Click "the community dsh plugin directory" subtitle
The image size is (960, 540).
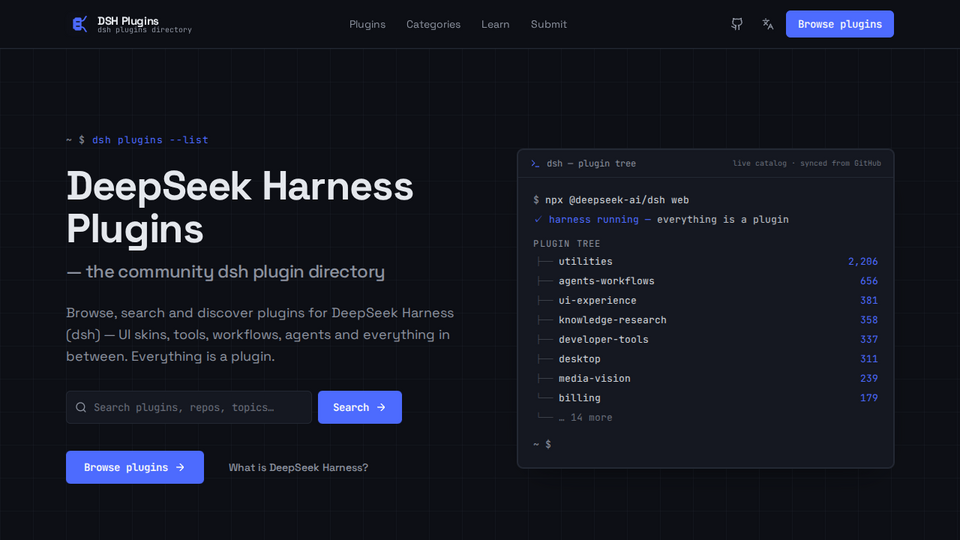point(235,272)
